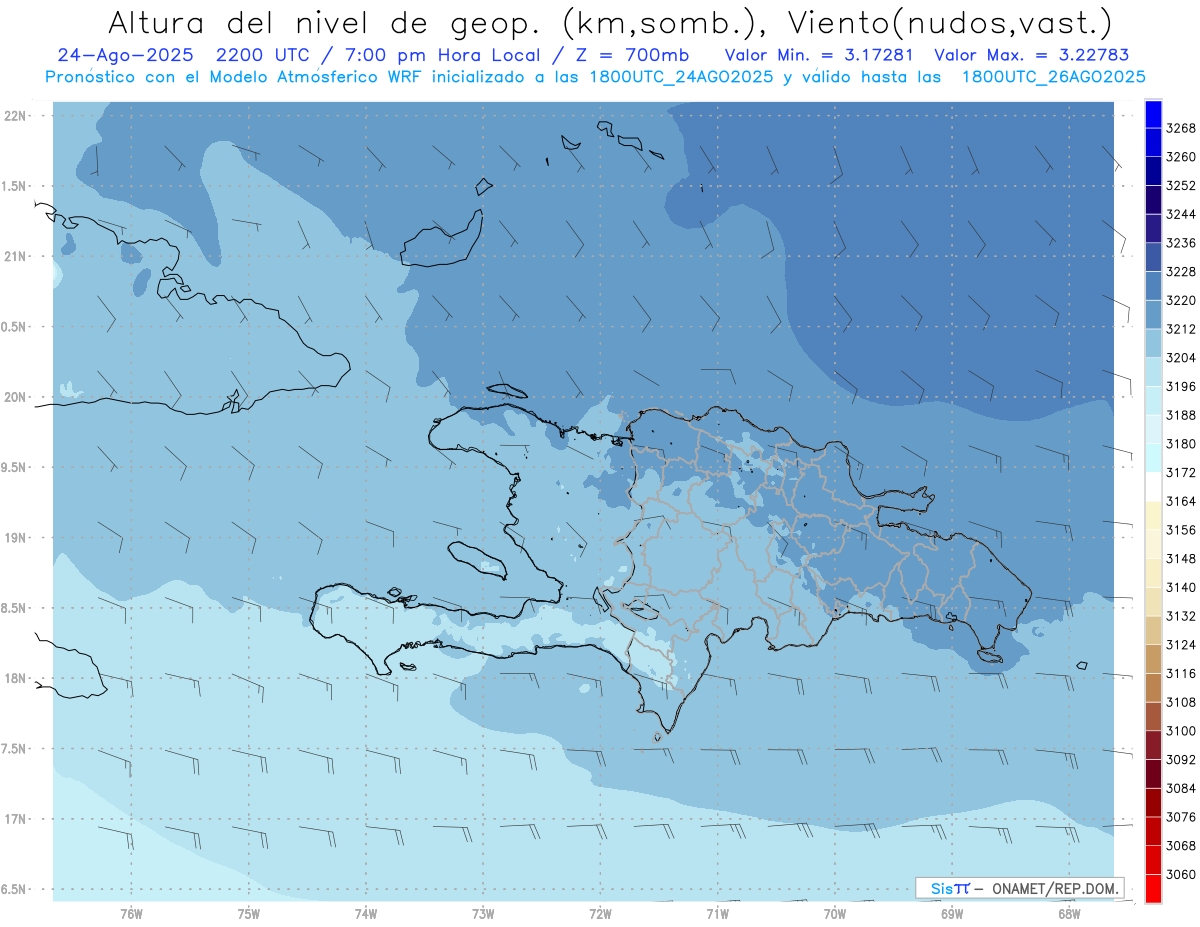Click legend value 3260
This screenshot has width=1200, height=927.
pos(1181,157)
